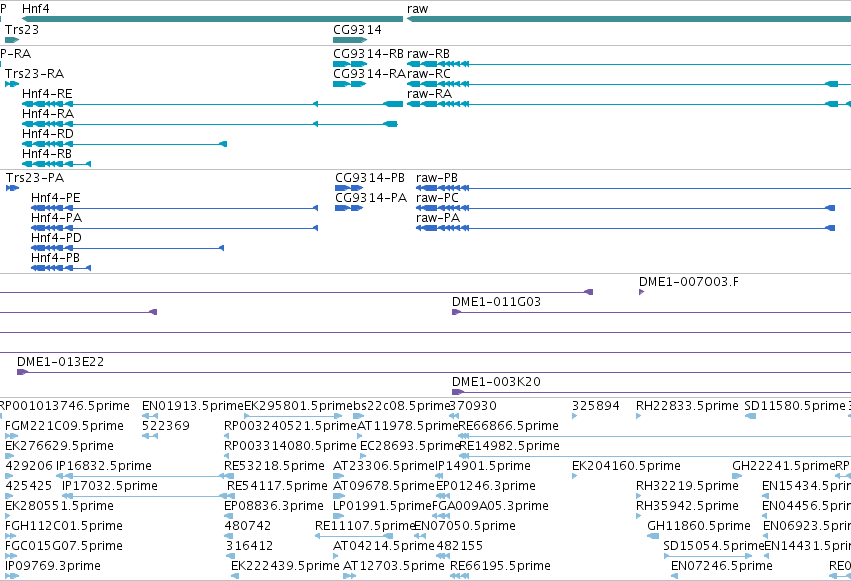Select the Hnf4-RE transcript
The width and height of the screenshot is (851, 581).
tap(212, 104)
